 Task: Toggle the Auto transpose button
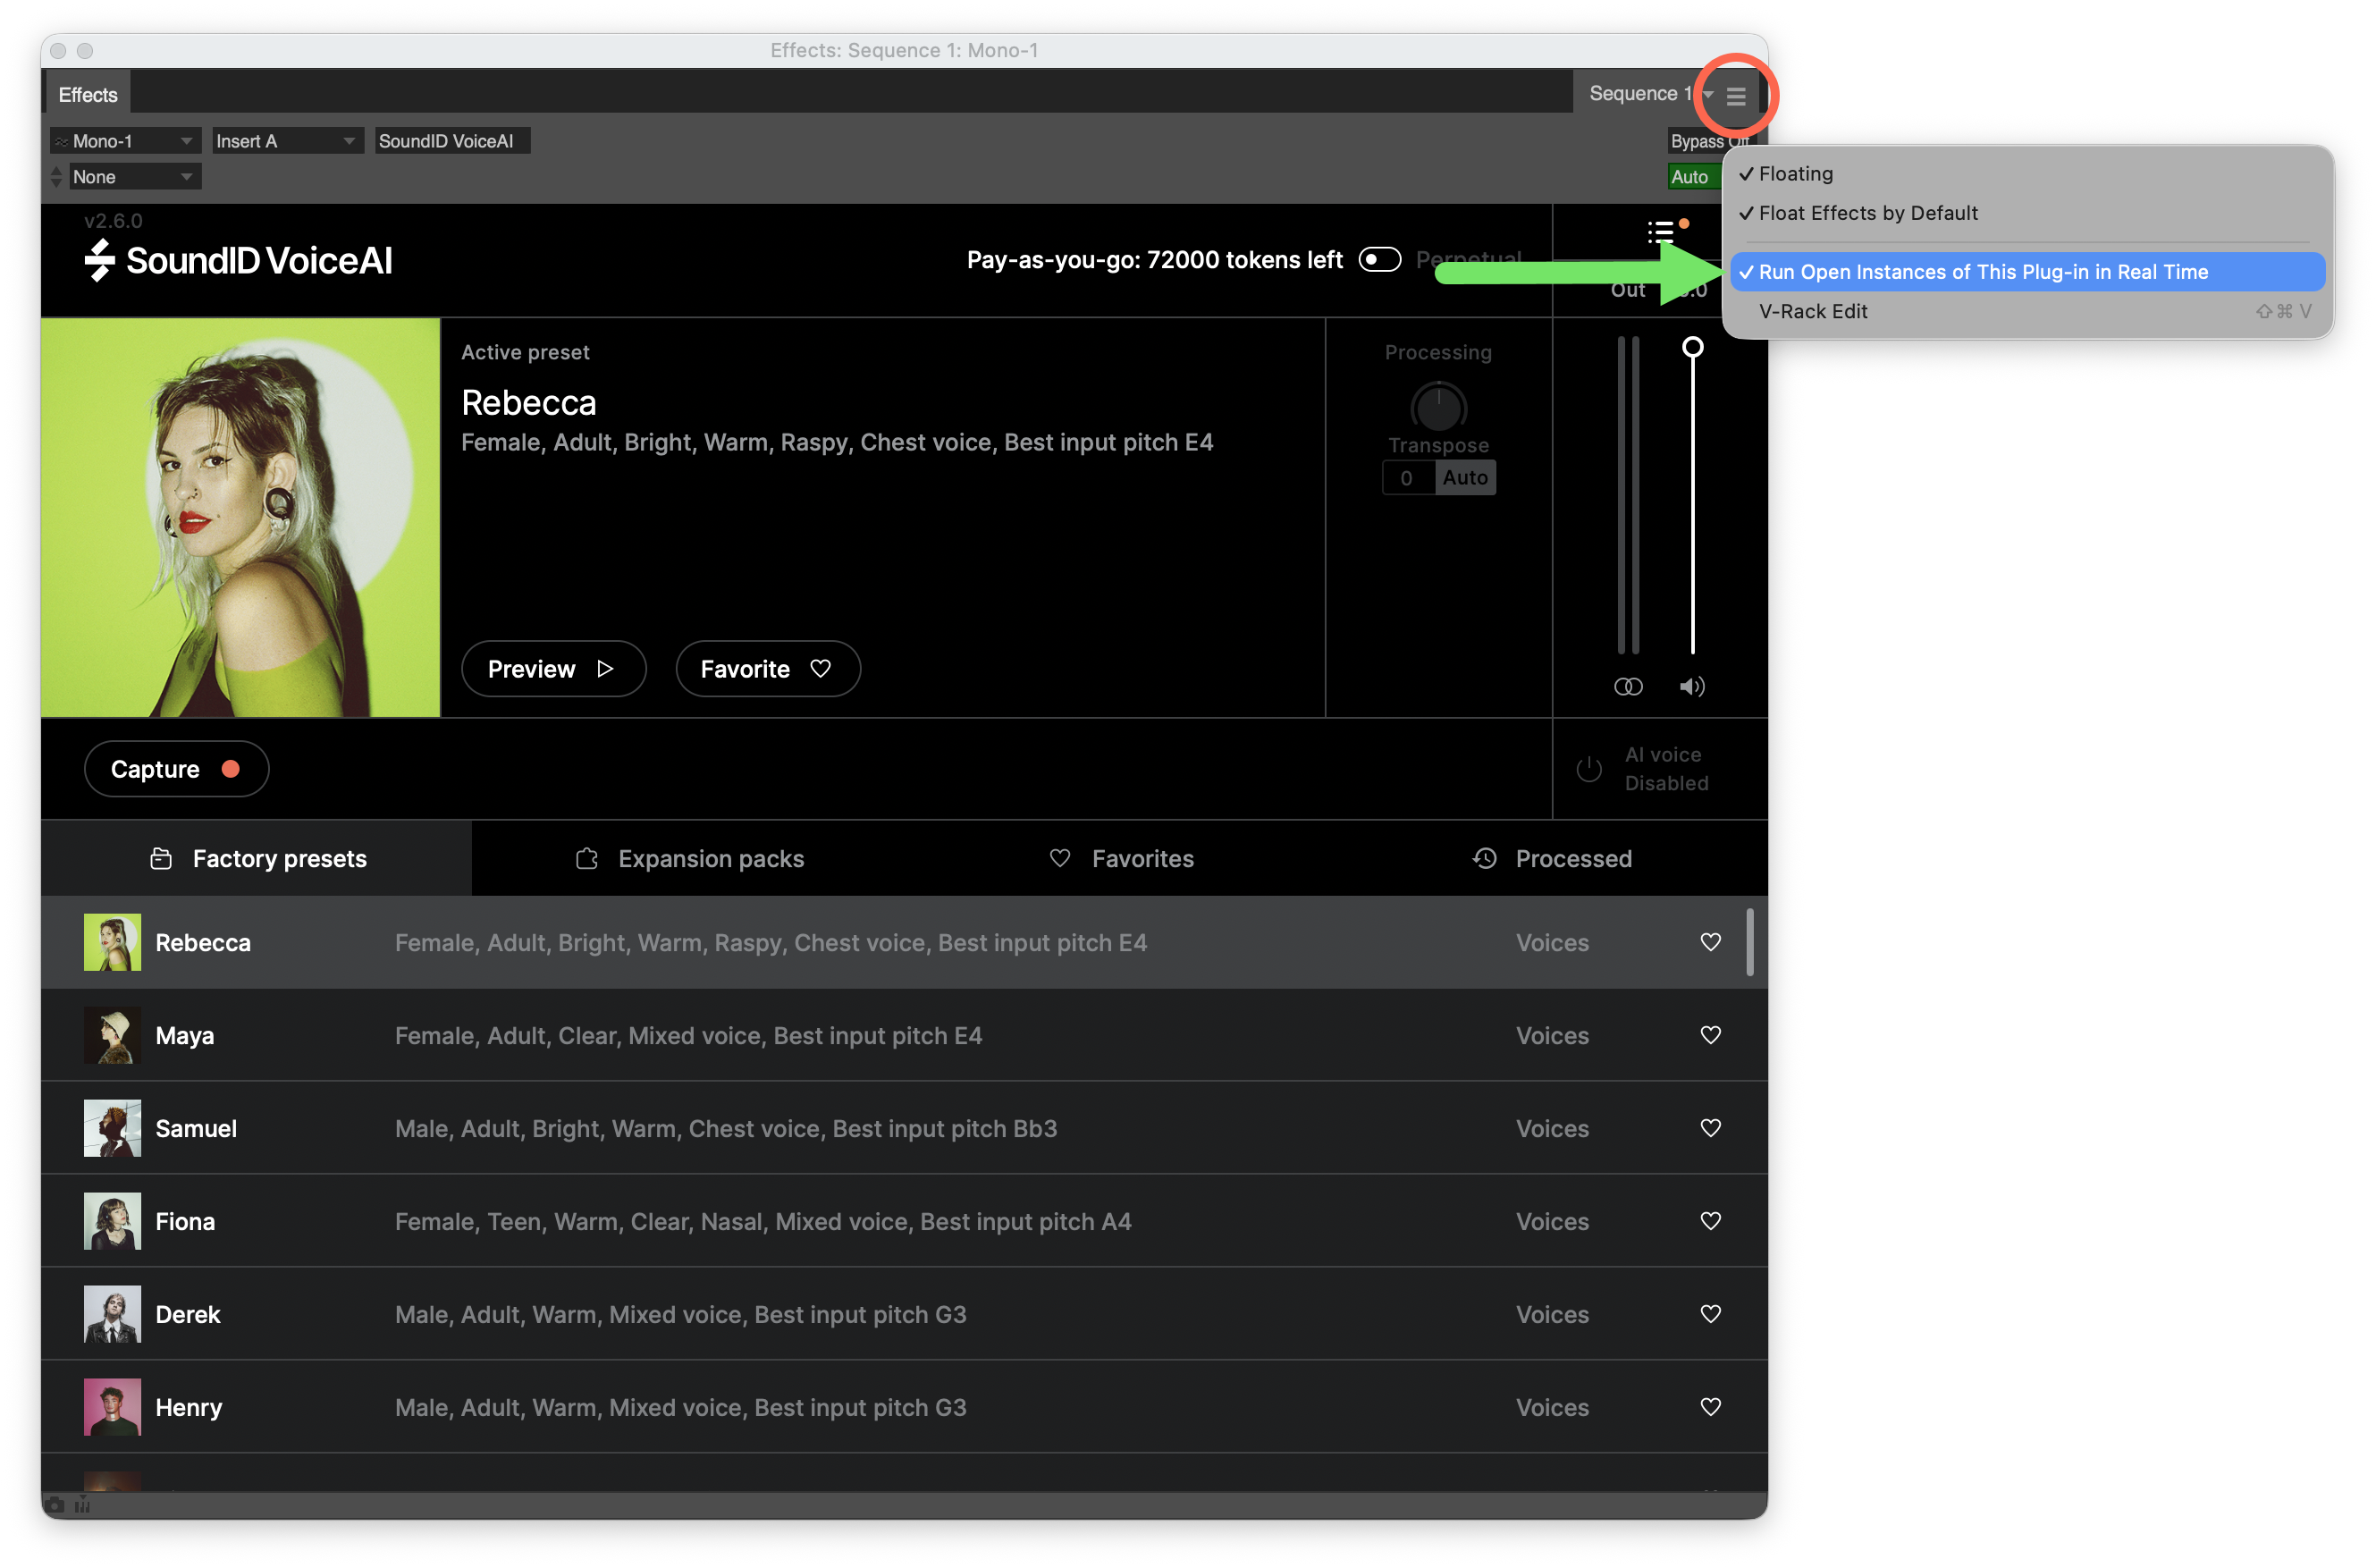coord(1465,478)
